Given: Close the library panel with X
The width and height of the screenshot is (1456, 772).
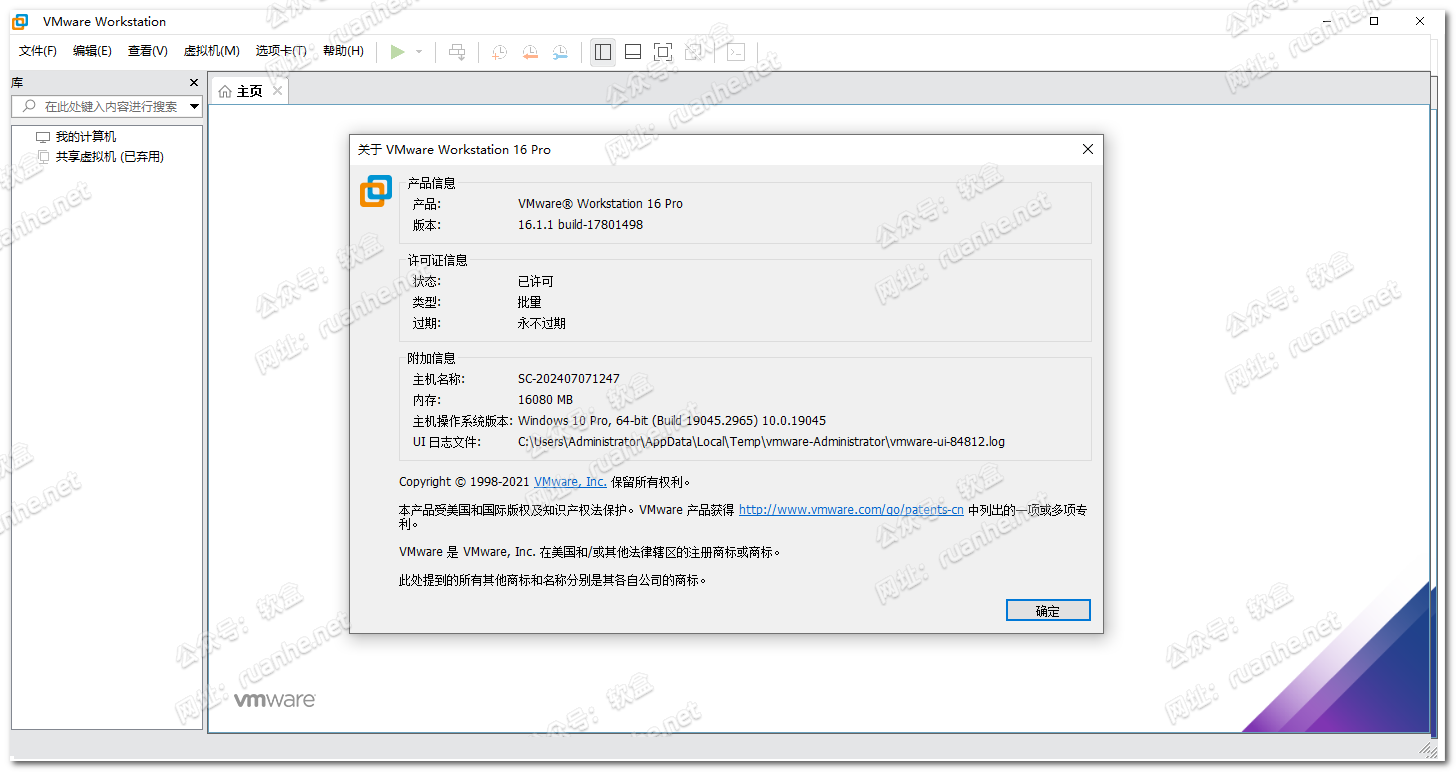Looking at the screenshot, I should pyautogui.click(x=194, y=82).
